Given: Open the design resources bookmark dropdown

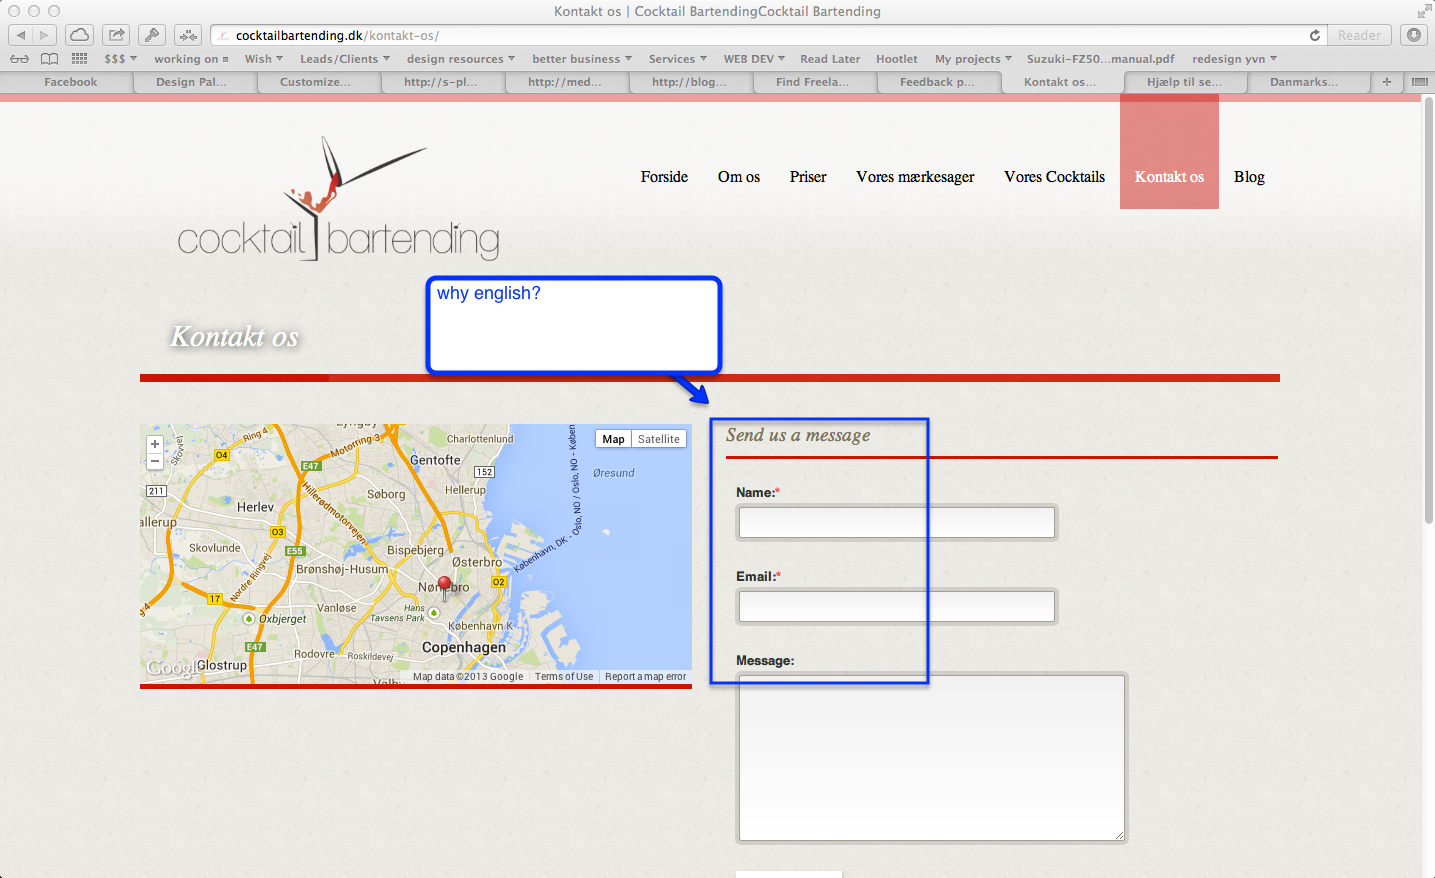Looking at the screenshot, I should pyautogui.click(x=460, y=59).
